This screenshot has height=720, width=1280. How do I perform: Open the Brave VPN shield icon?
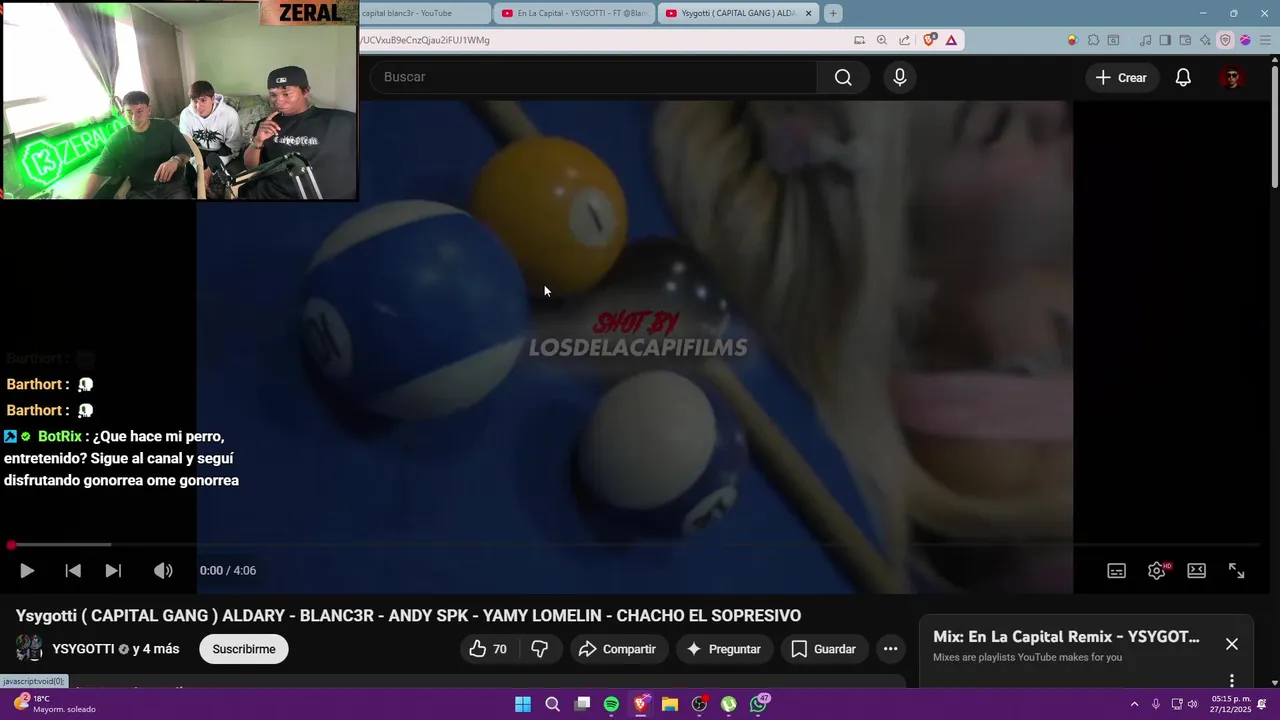pyautogui.click(x=1225, y=40)
